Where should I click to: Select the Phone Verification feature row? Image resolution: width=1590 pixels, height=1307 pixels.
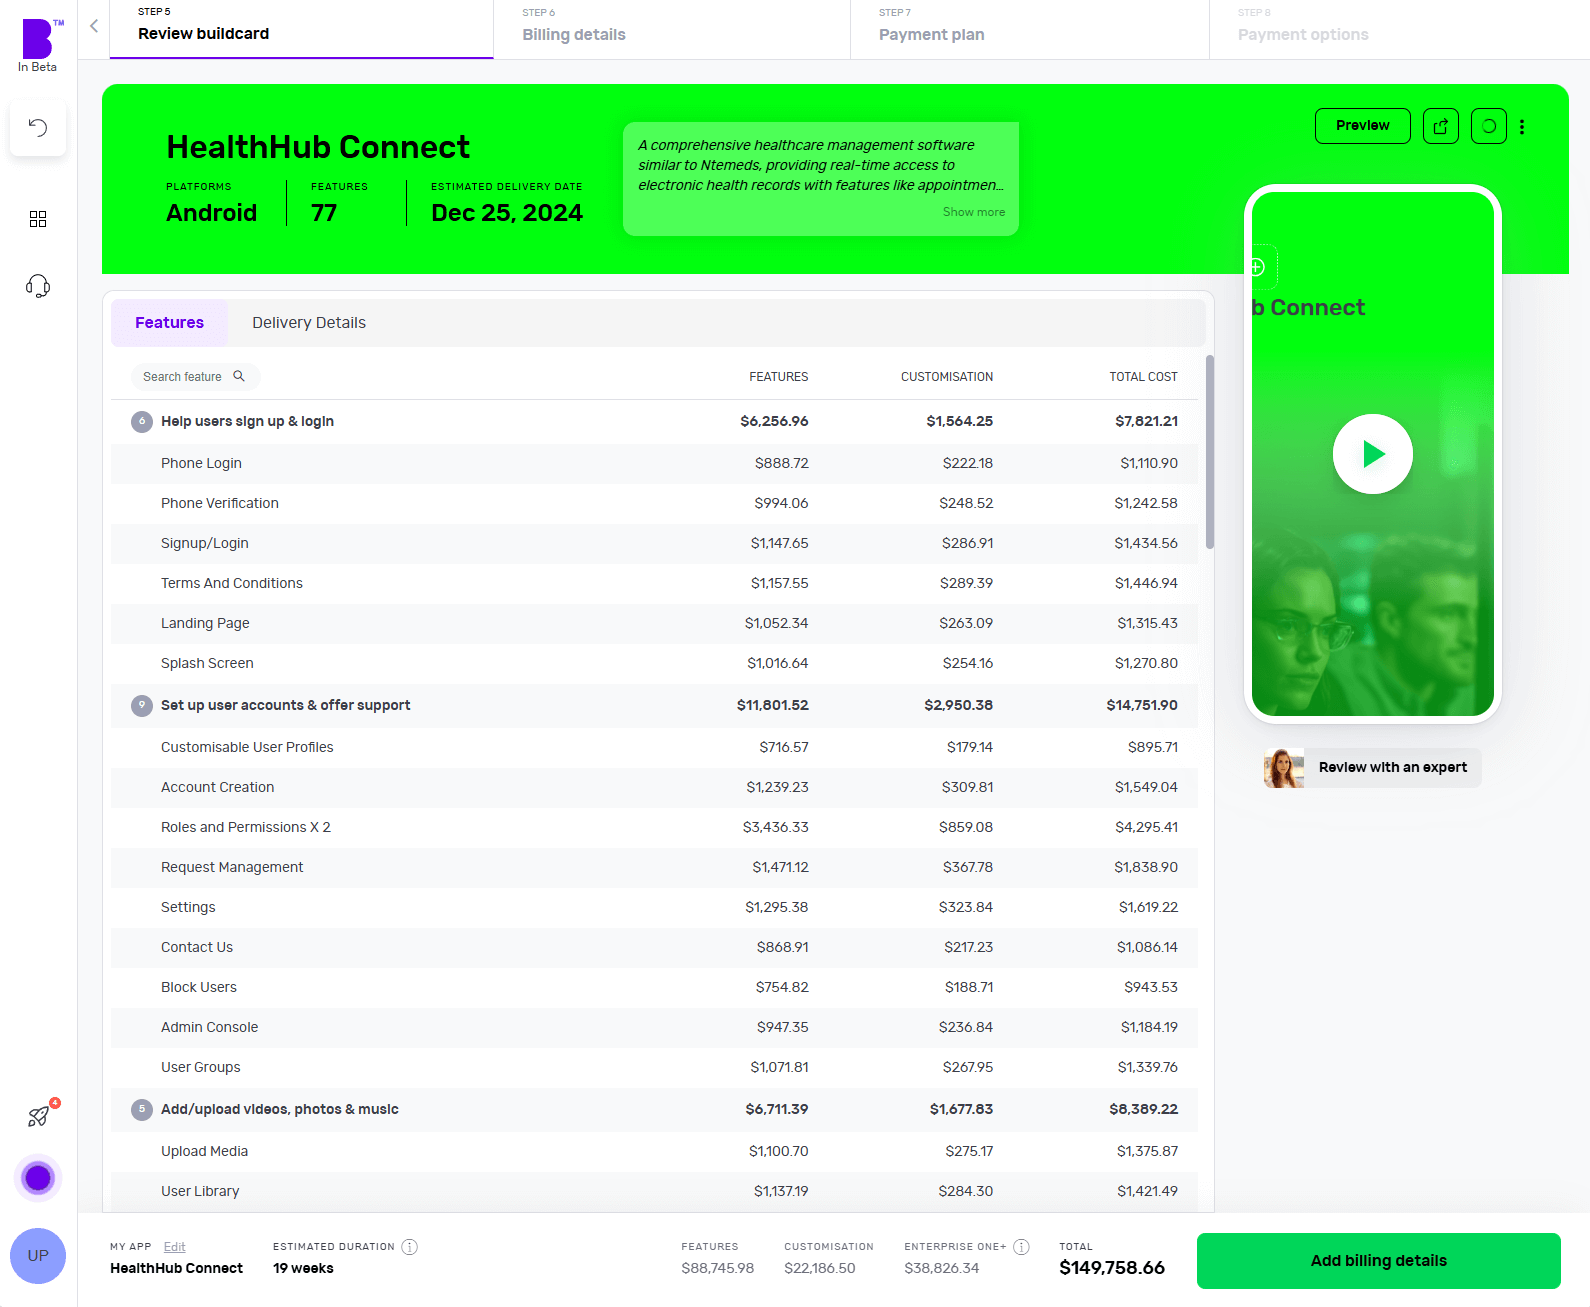coord(654,503)
